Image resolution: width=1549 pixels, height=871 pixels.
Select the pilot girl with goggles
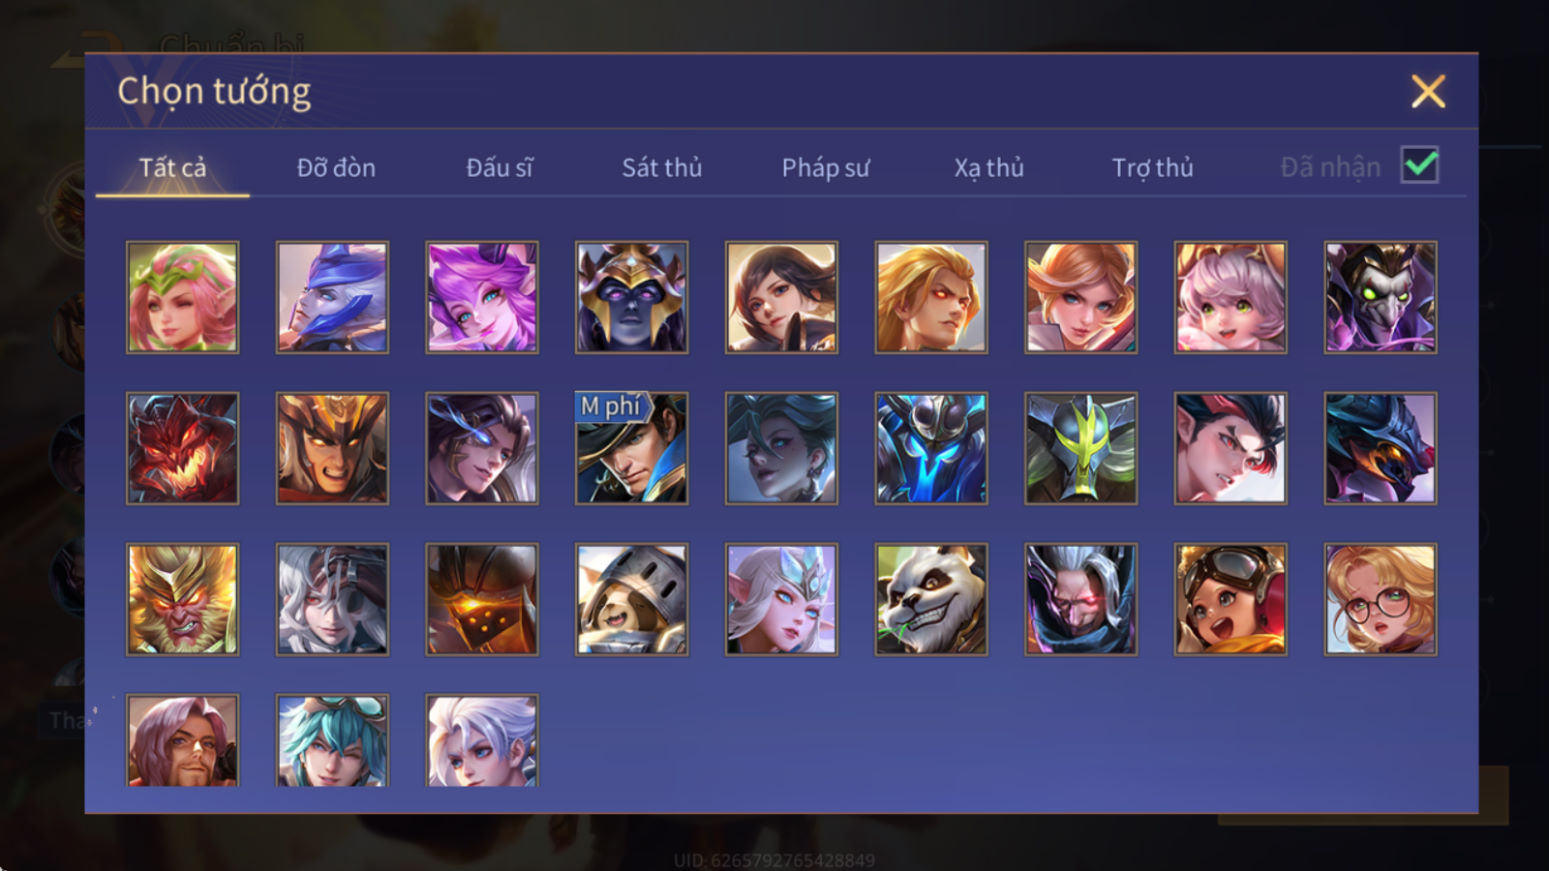(x=1230, y=599)
